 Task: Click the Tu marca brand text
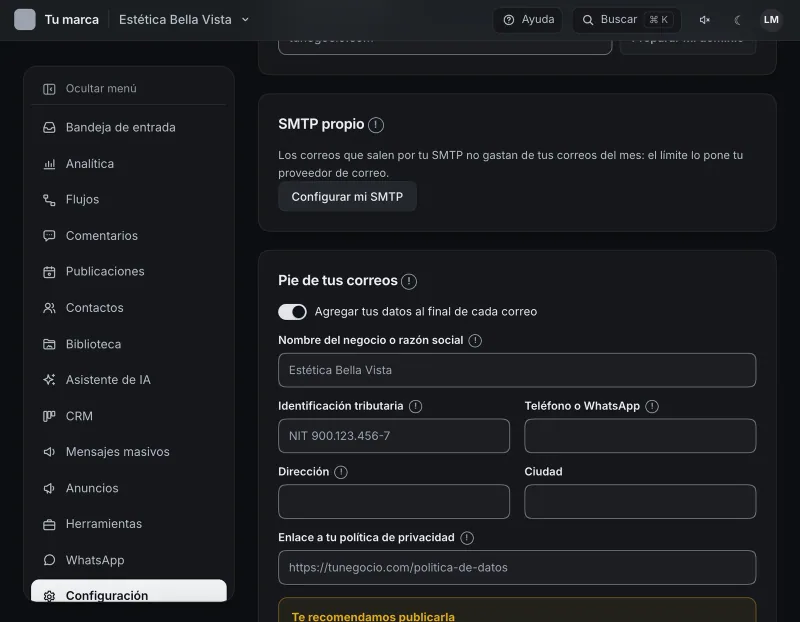(71, 19)
